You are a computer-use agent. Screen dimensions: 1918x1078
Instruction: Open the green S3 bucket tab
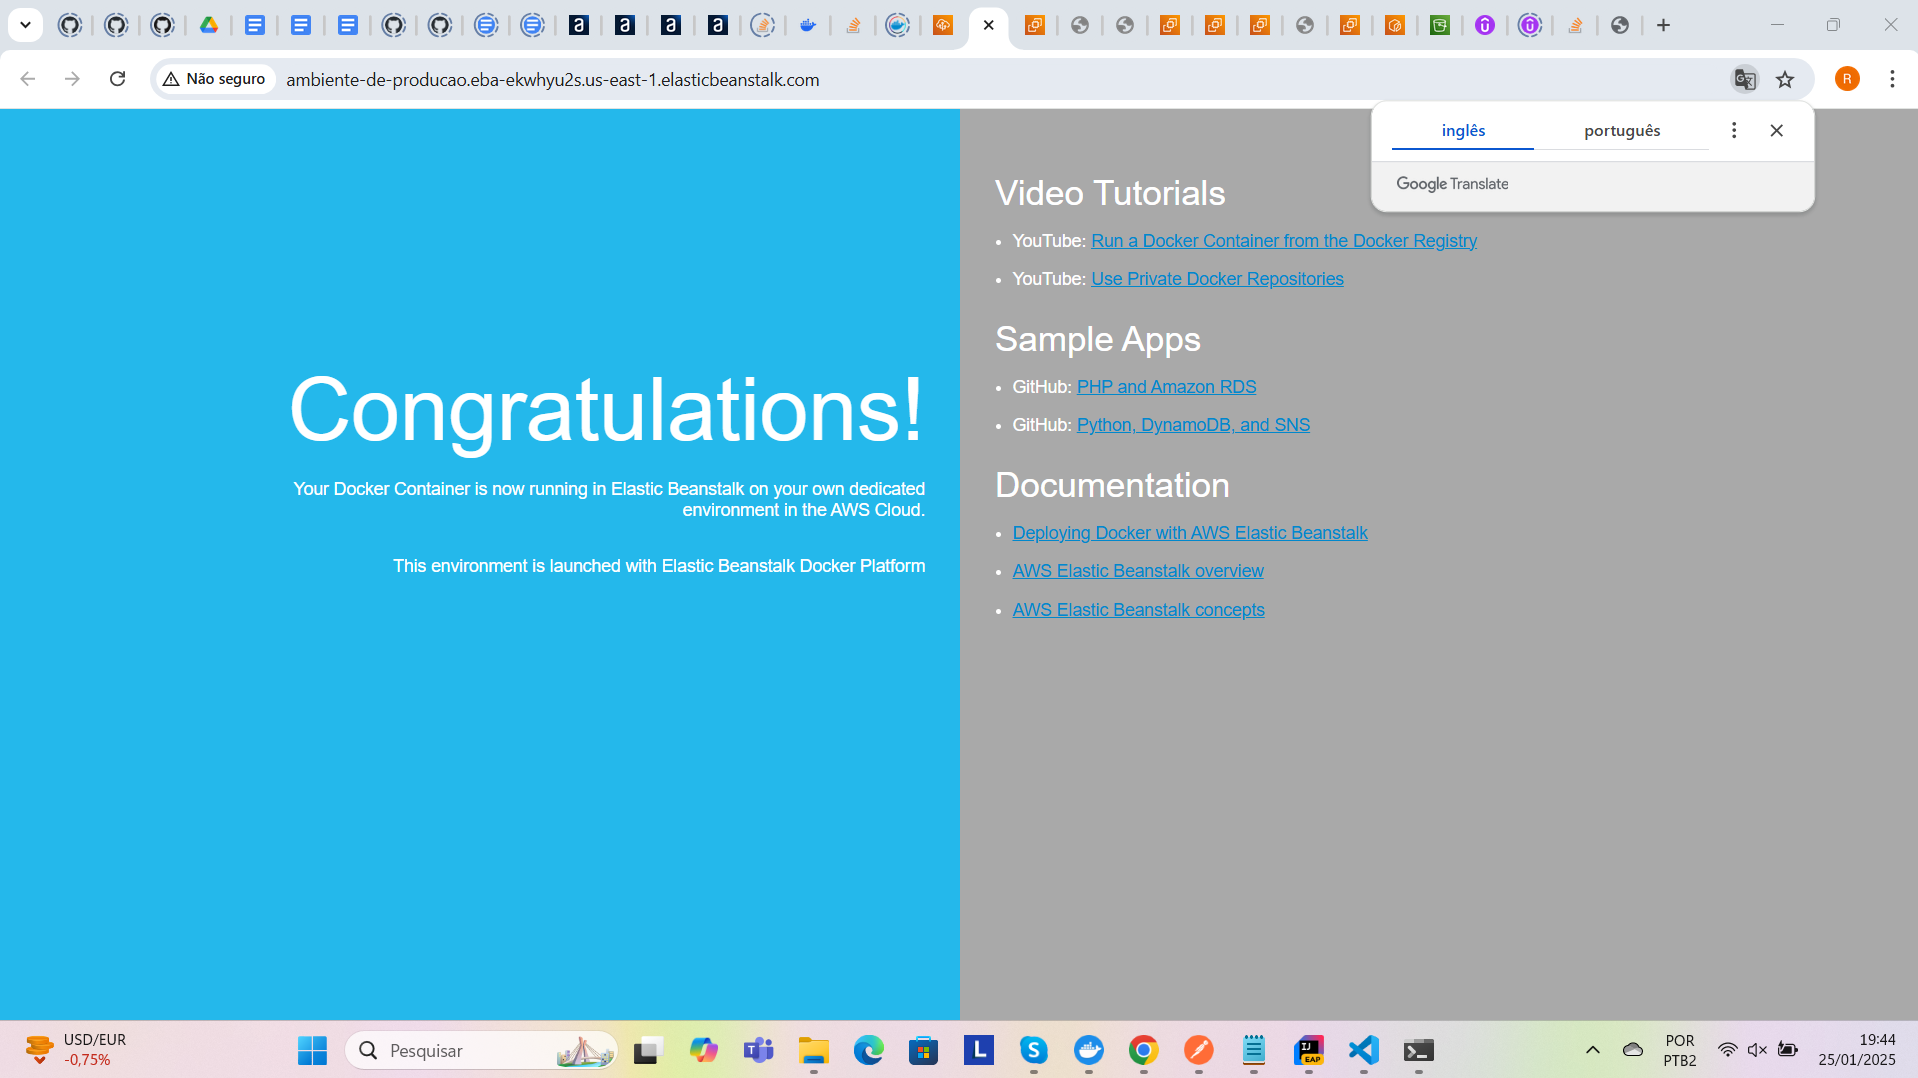click(1440, 25)
